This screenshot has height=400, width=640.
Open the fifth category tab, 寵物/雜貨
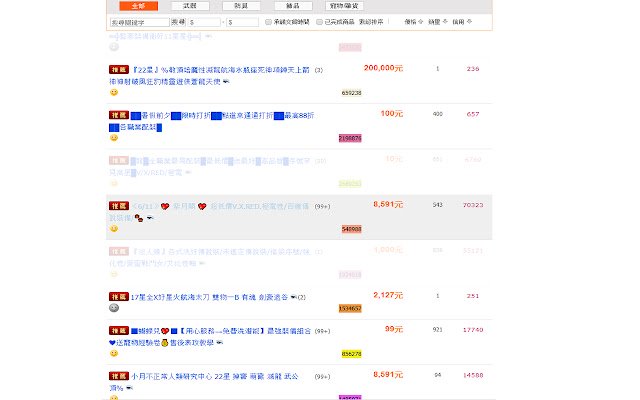pyautogui.click(x=344, y=6)
